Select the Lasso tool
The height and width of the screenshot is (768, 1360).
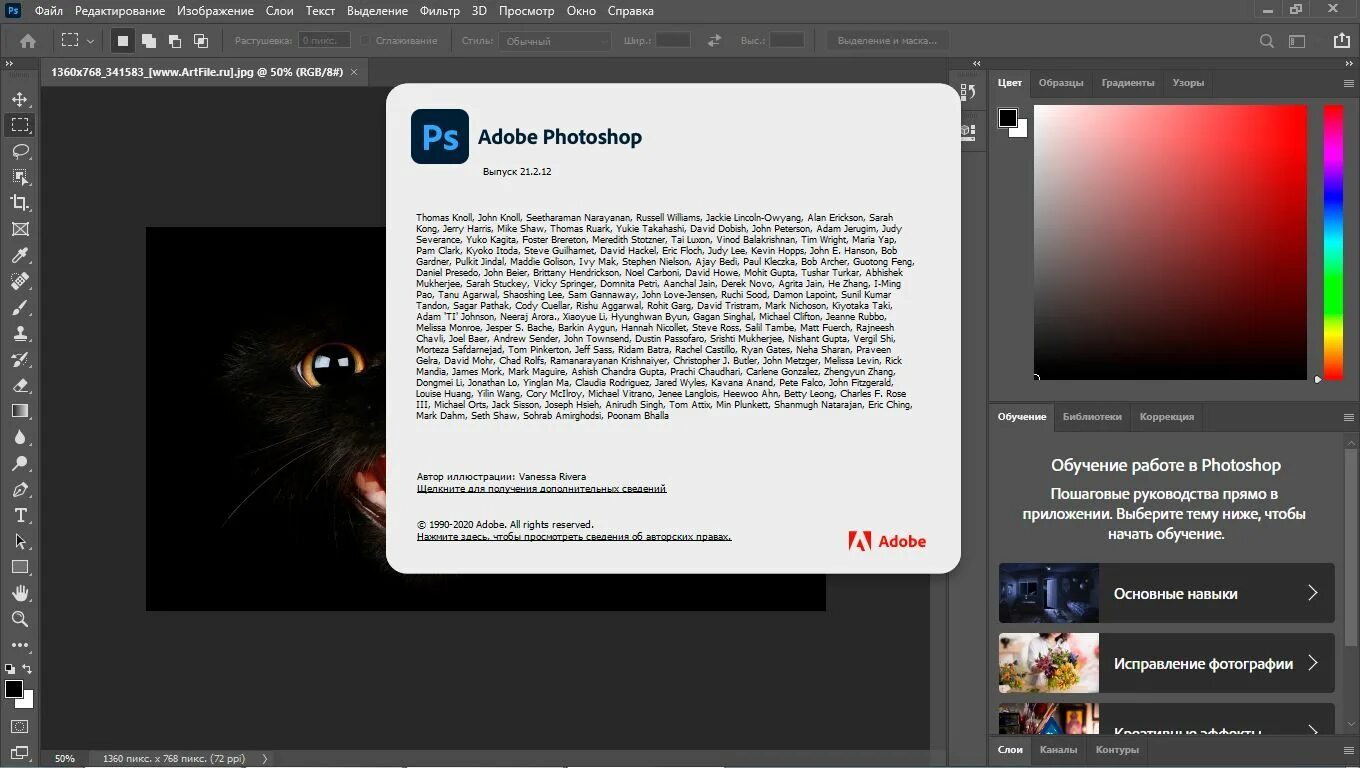tap(20, 151)
